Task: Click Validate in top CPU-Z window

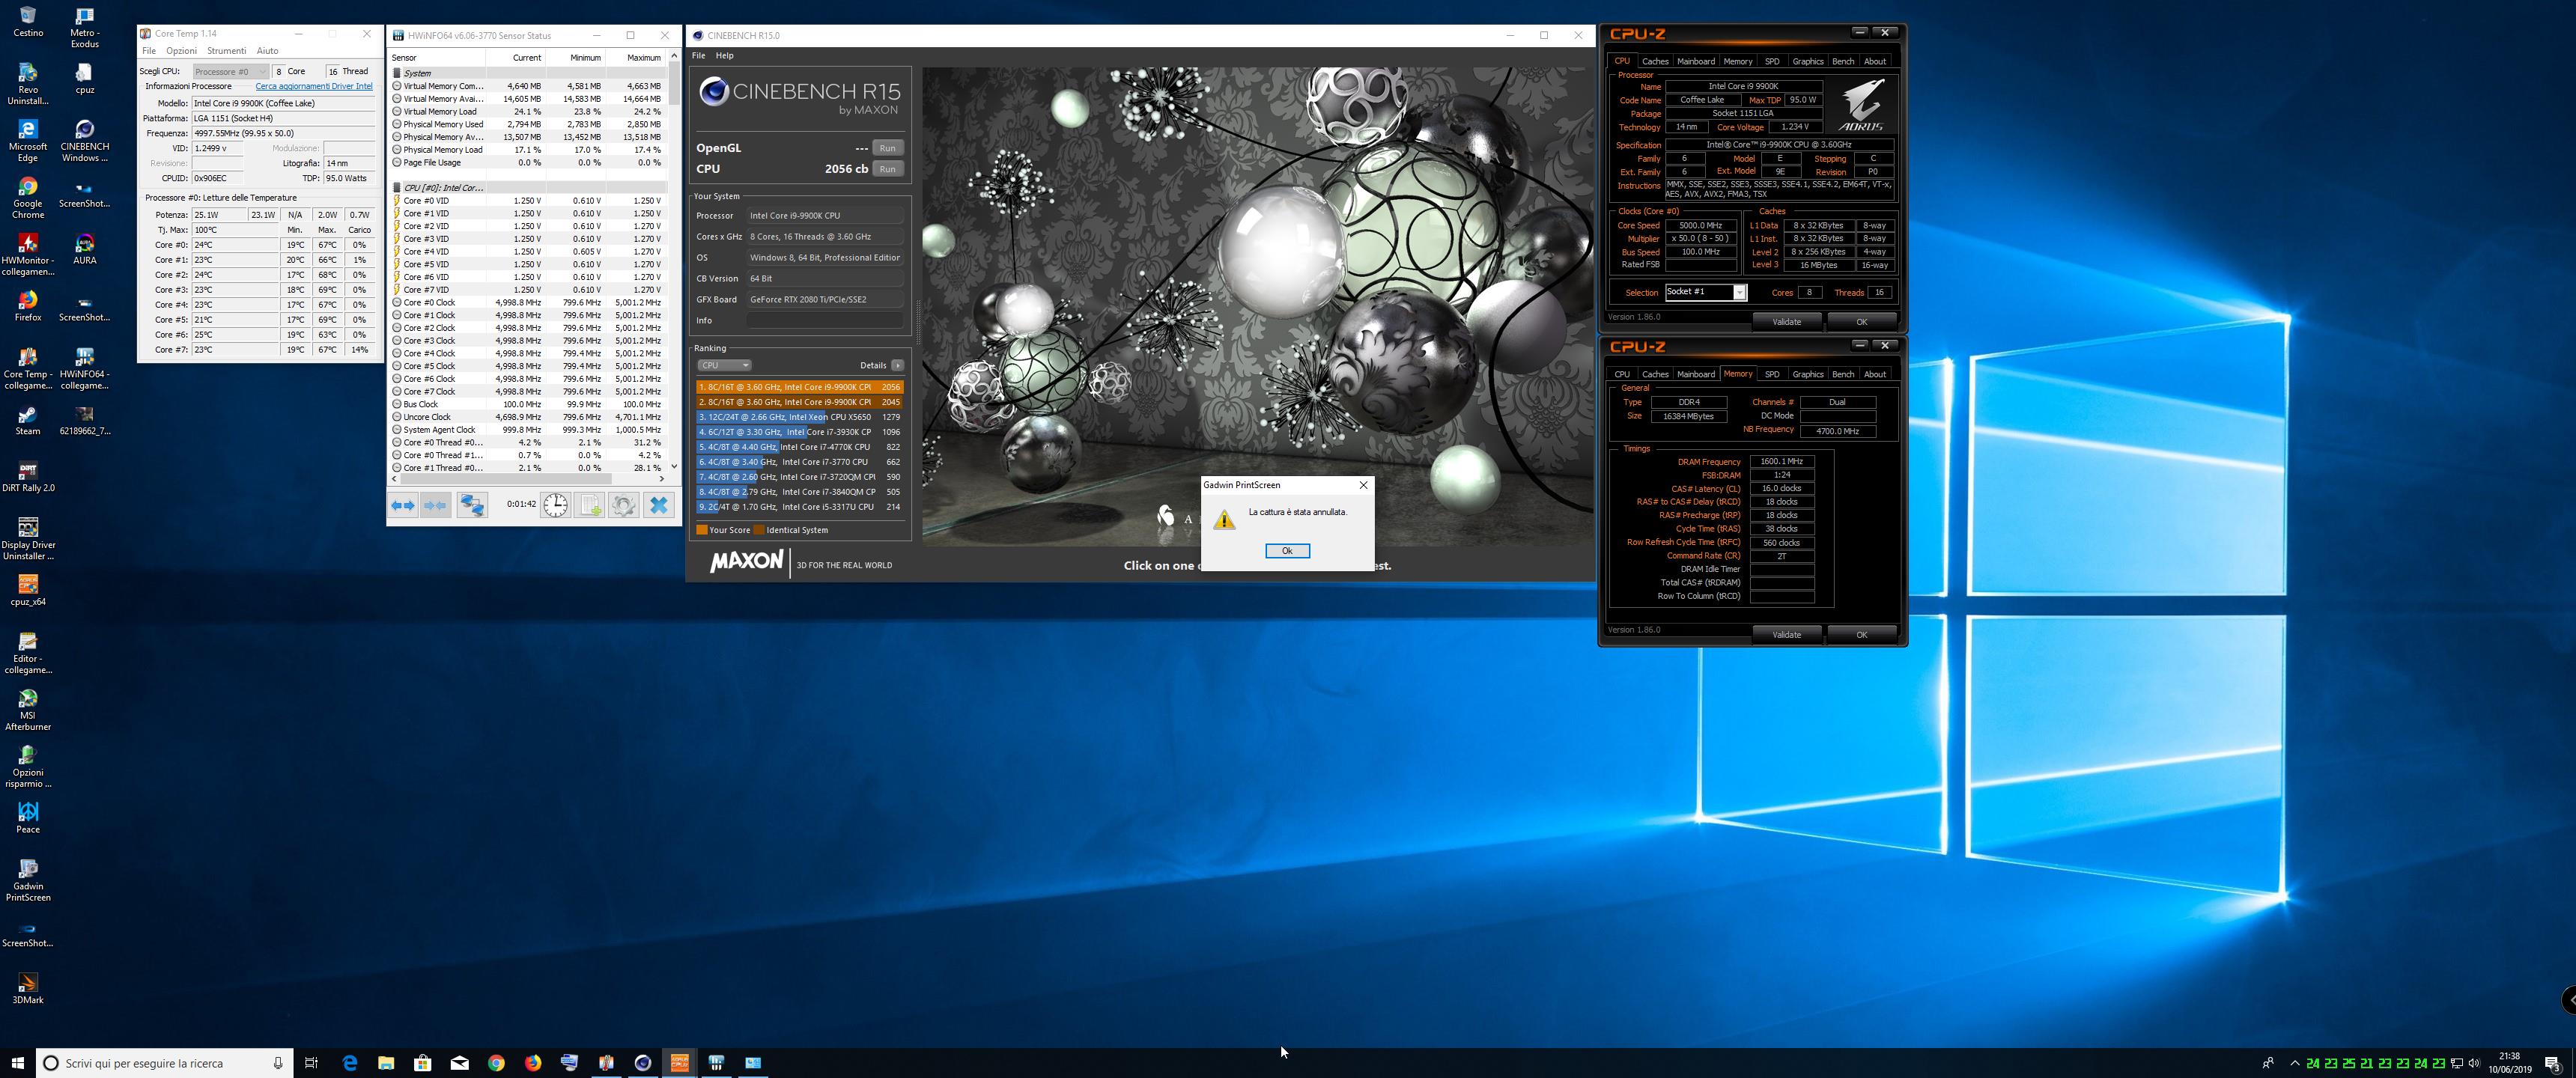Action: (x=1787, y=322)
